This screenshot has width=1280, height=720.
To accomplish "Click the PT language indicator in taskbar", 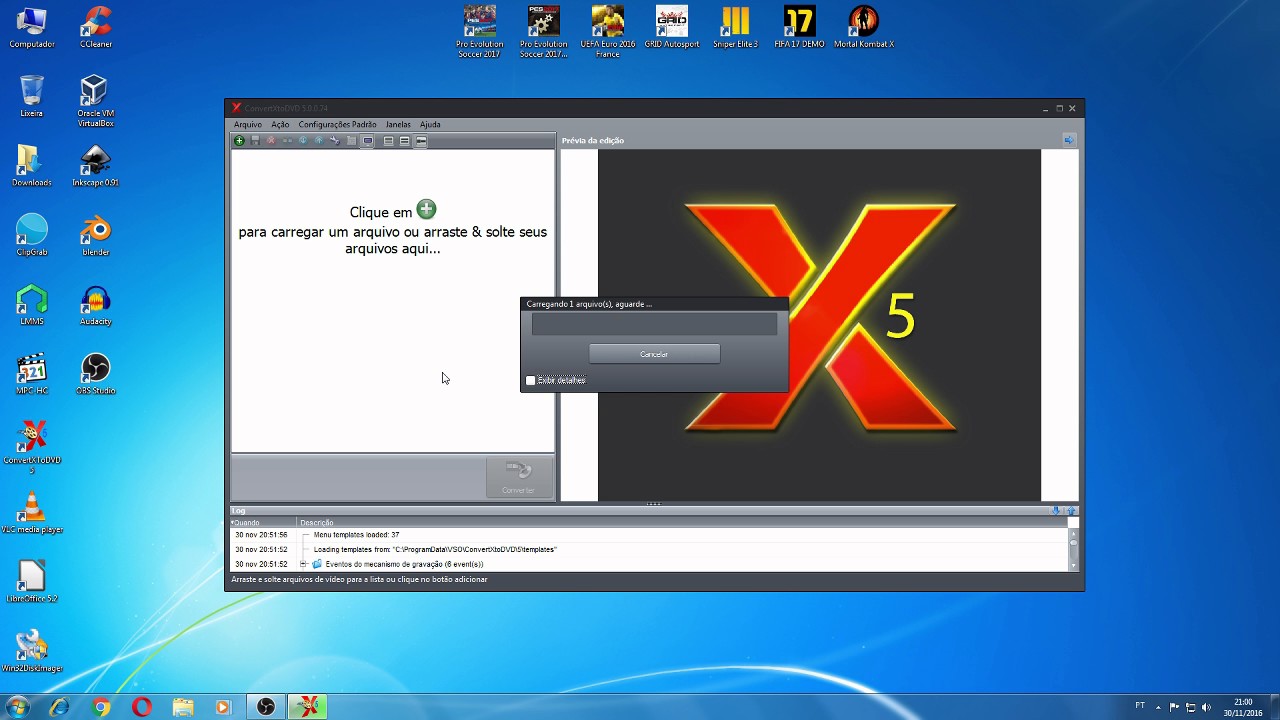I will [x=1140, y=706].
